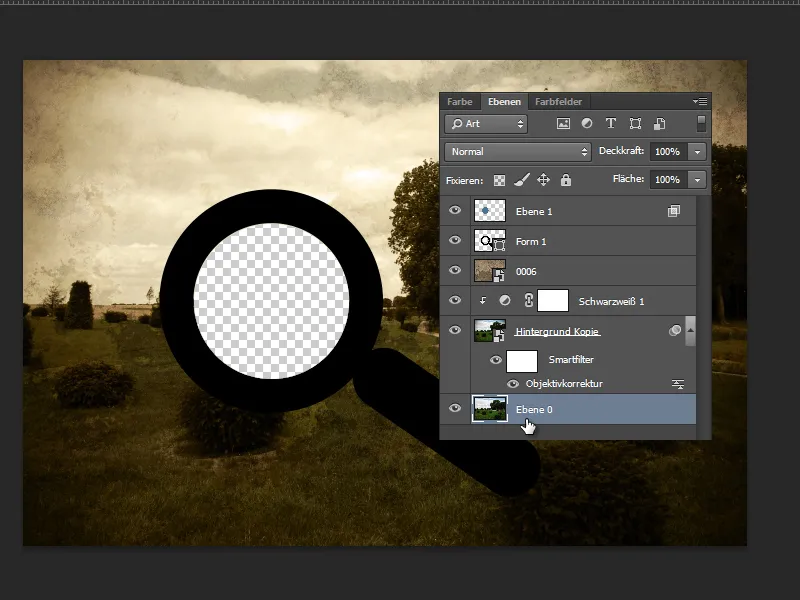Open the Art filter type dropdown
800x600 pixels.
click(486, 124)
